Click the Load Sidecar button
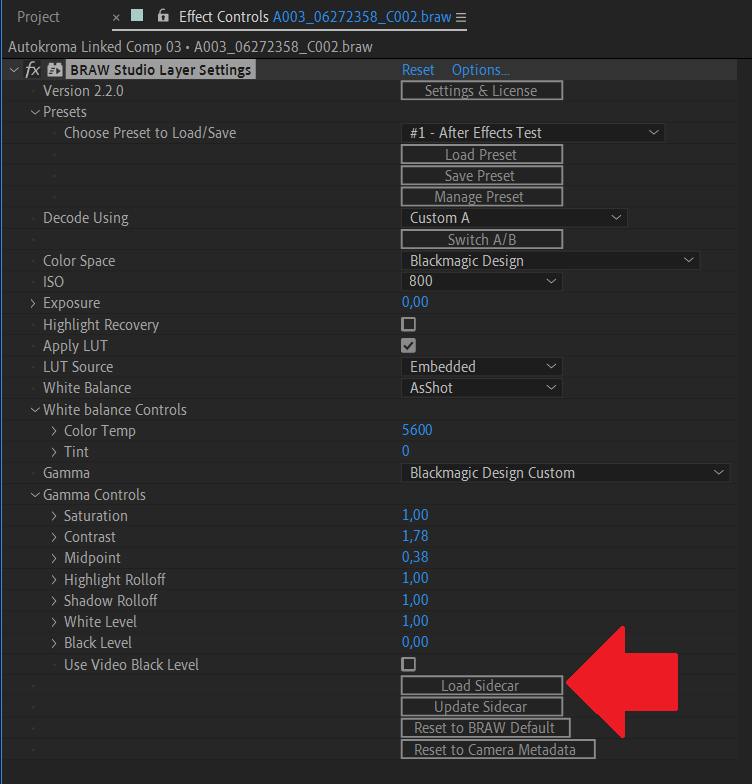The height and width of the screenshot is (784, 752). click(x=481, y=686)
